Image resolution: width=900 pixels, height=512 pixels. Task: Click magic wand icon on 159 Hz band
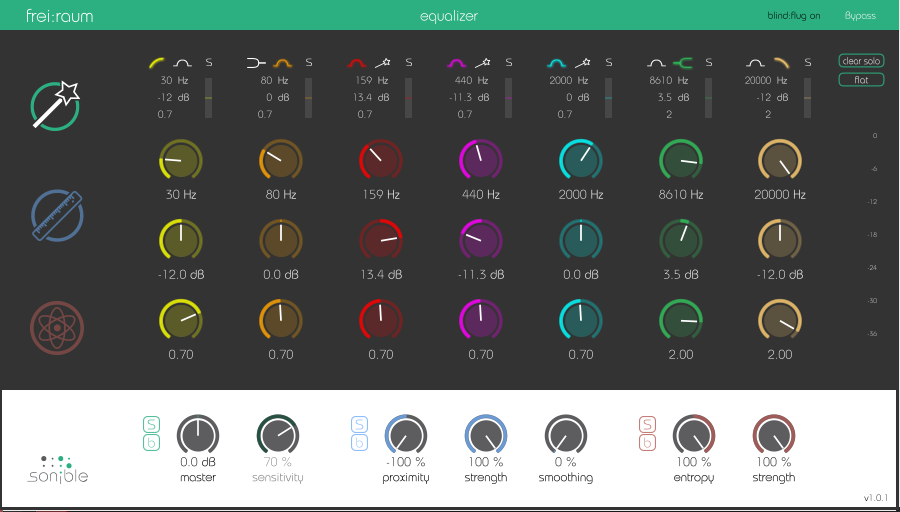pos(383,62)
